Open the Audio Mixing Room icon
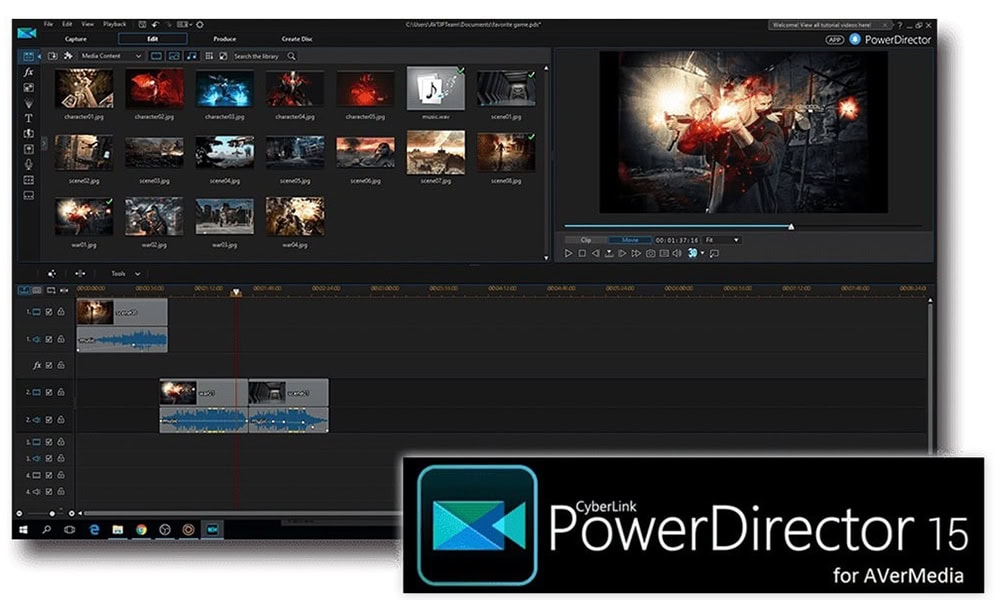The height and width of the screenshot is (600, 1000). [29, 149]
